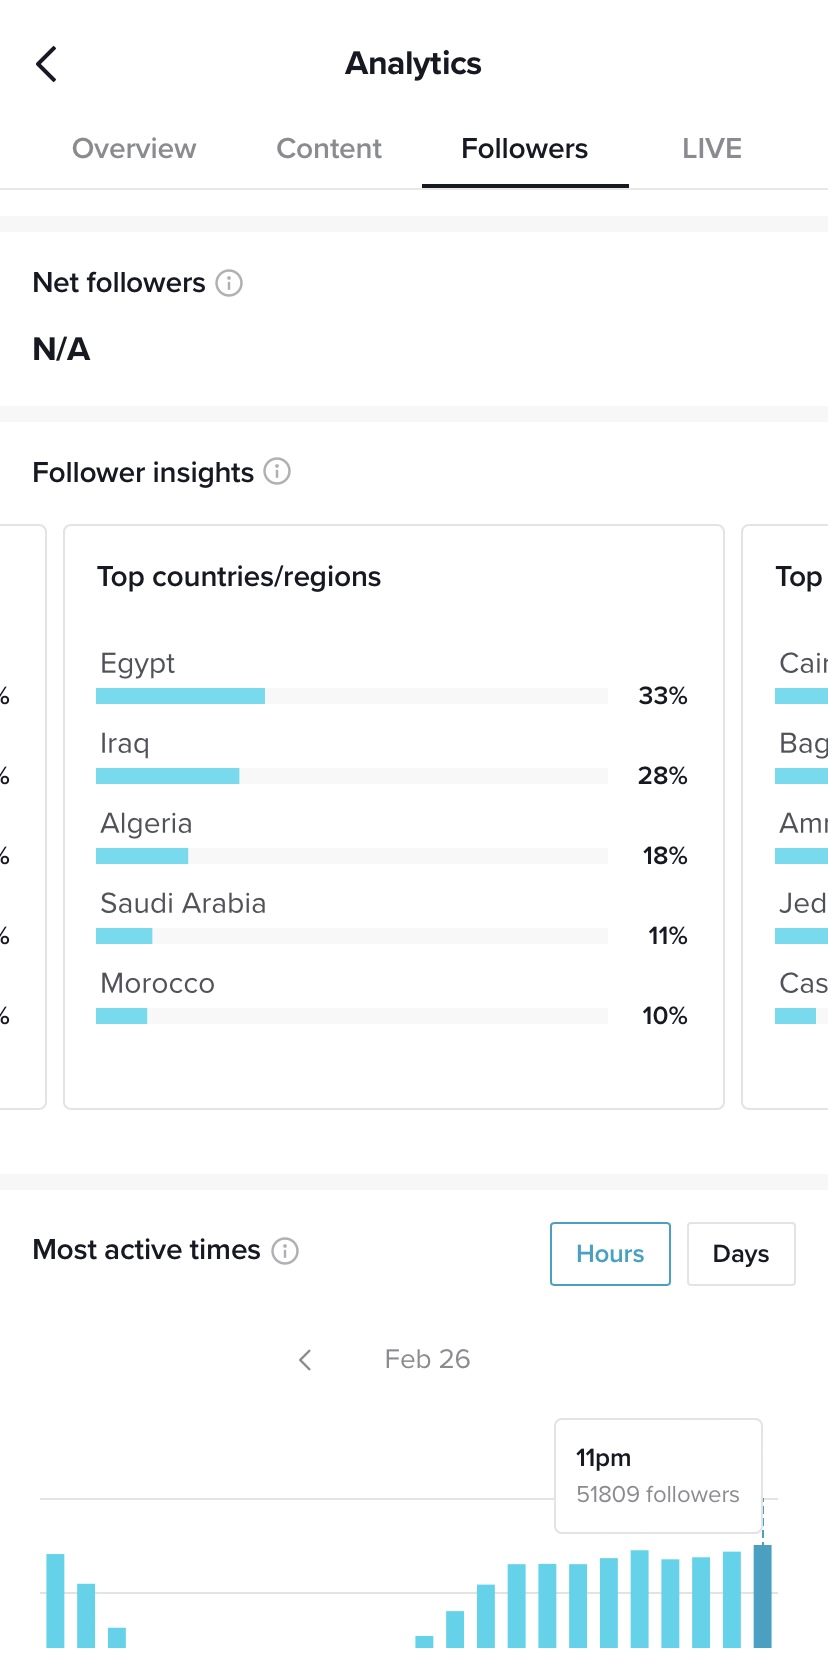Open Net followers info icon
This screenshot has width=828, height=1675.
pyautogui.click(x=229, y=283)
